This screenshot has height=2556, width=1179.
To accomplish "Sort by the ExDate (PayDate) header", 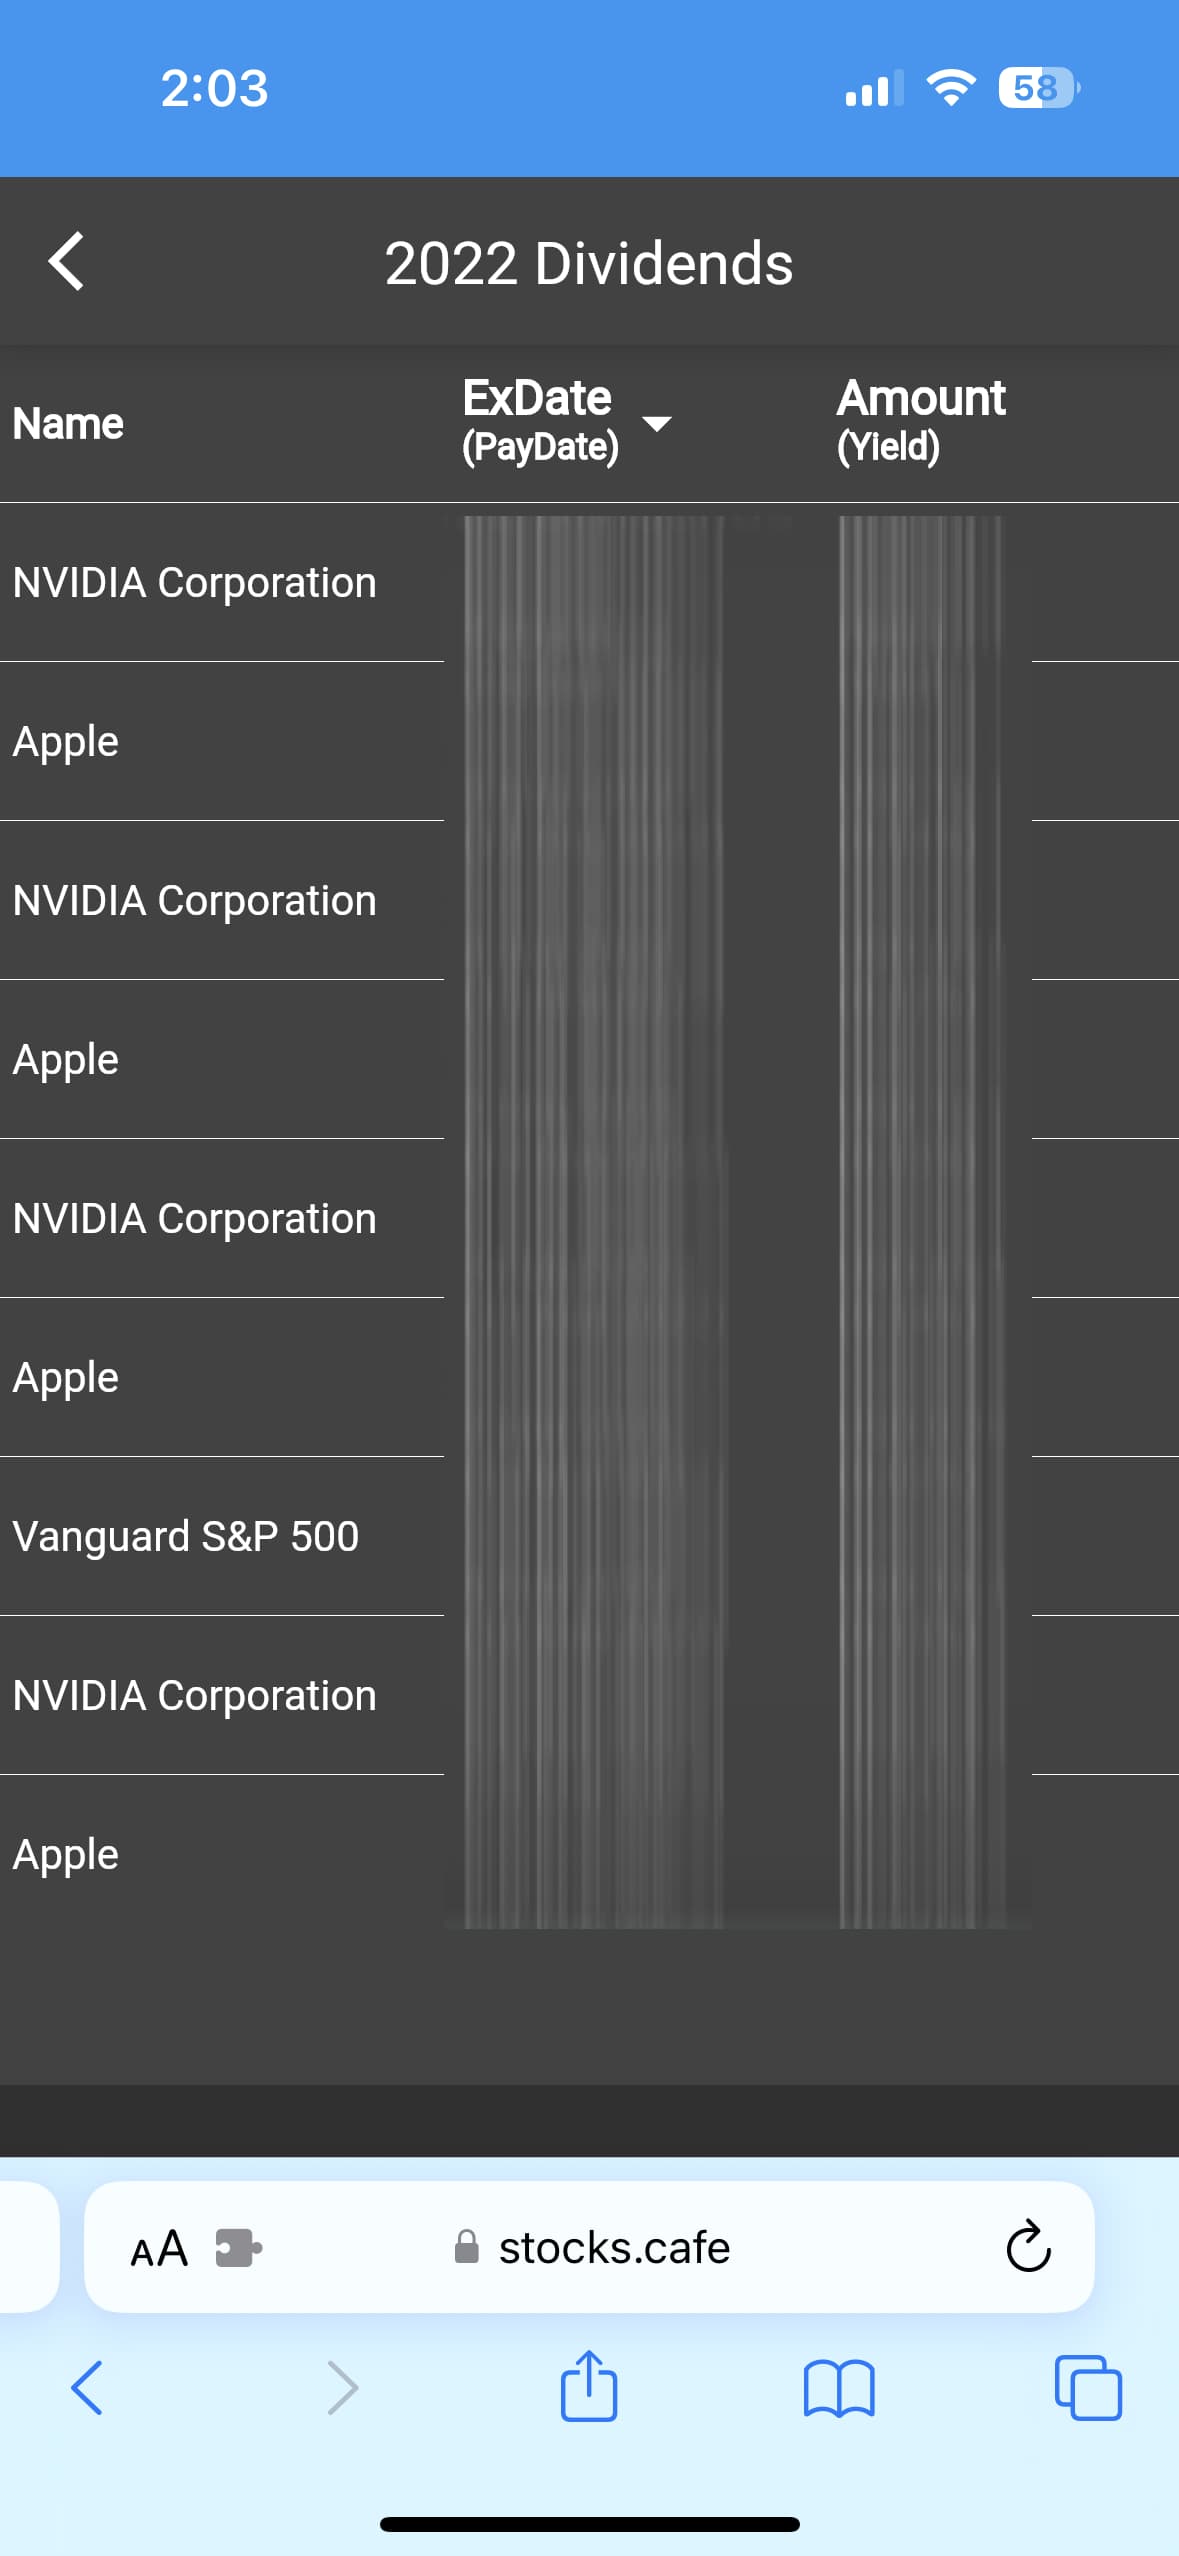I will (x=541, y=421).
